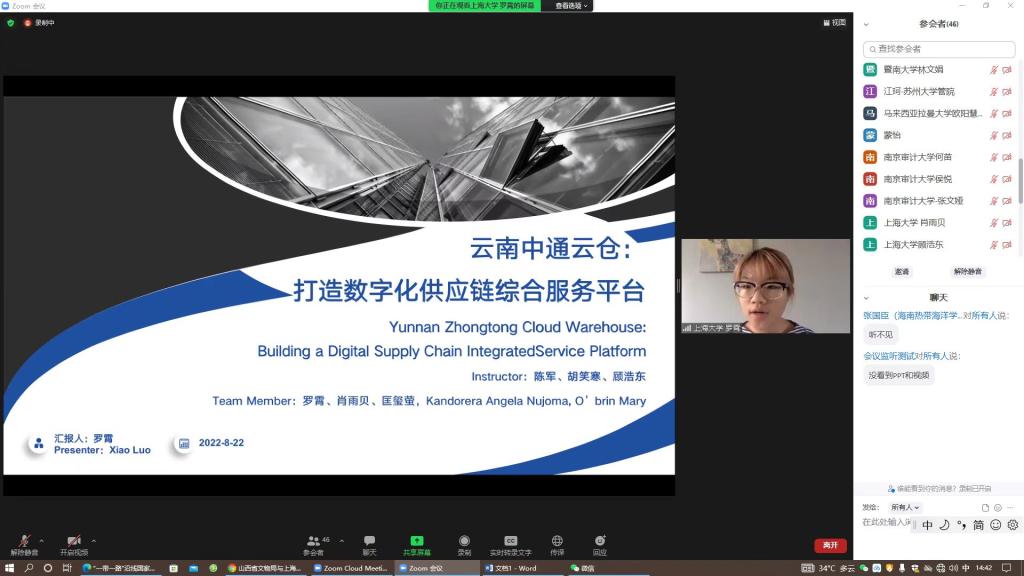Image resolution: width=1024 pixels, height=576 pixels.
Task: Click the 邀请 invite button
Action: click(x=902, y=271)
